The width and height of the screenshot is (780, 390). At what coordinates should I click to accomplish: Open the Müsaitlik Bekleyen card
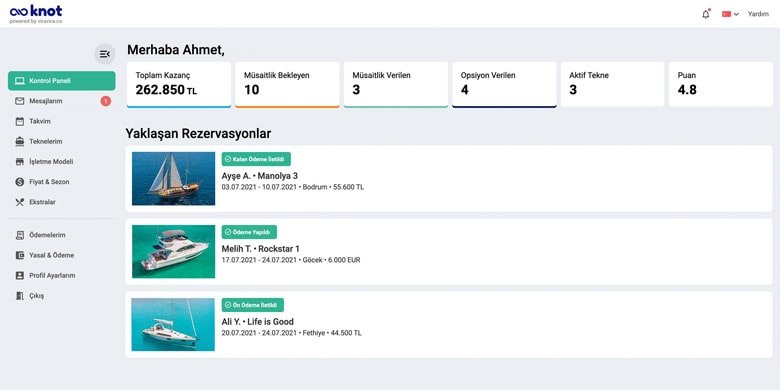[288, 85]
